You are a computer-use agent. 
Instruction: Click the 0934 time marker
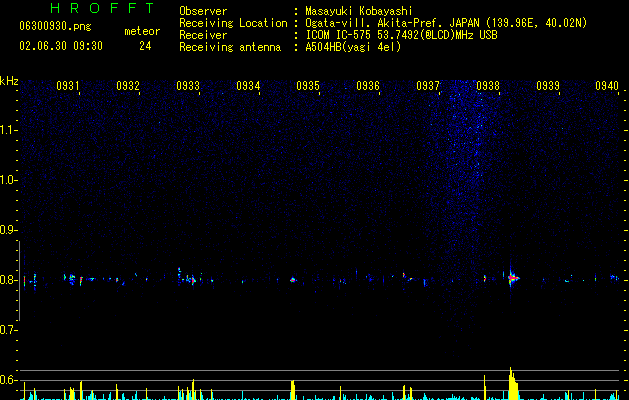point(248,85)
